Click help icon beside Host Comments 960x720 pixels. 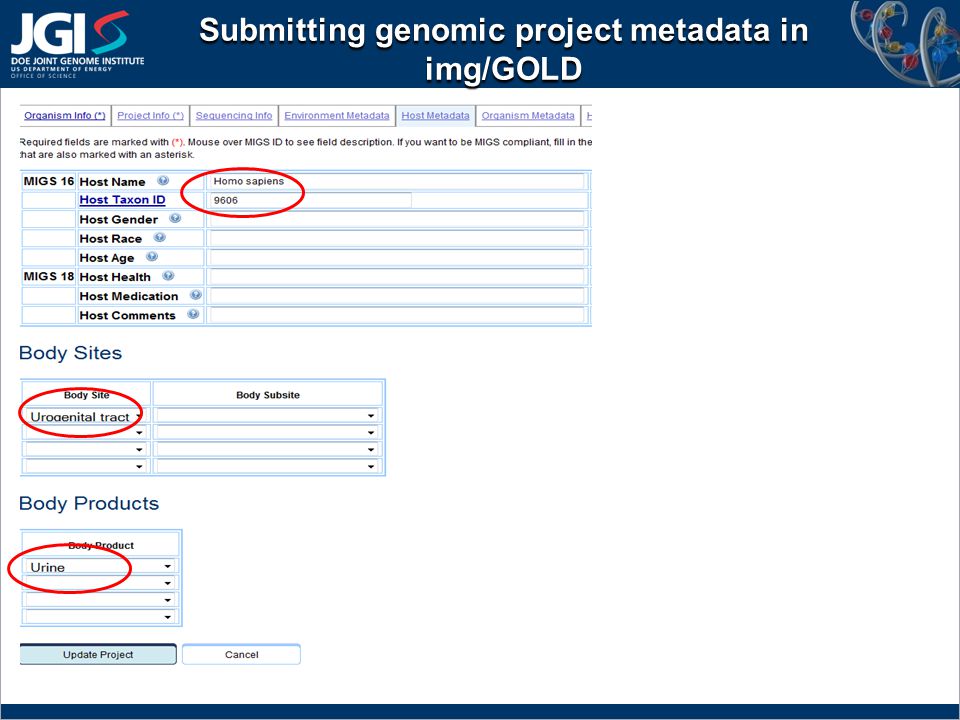tap(193, 315)
